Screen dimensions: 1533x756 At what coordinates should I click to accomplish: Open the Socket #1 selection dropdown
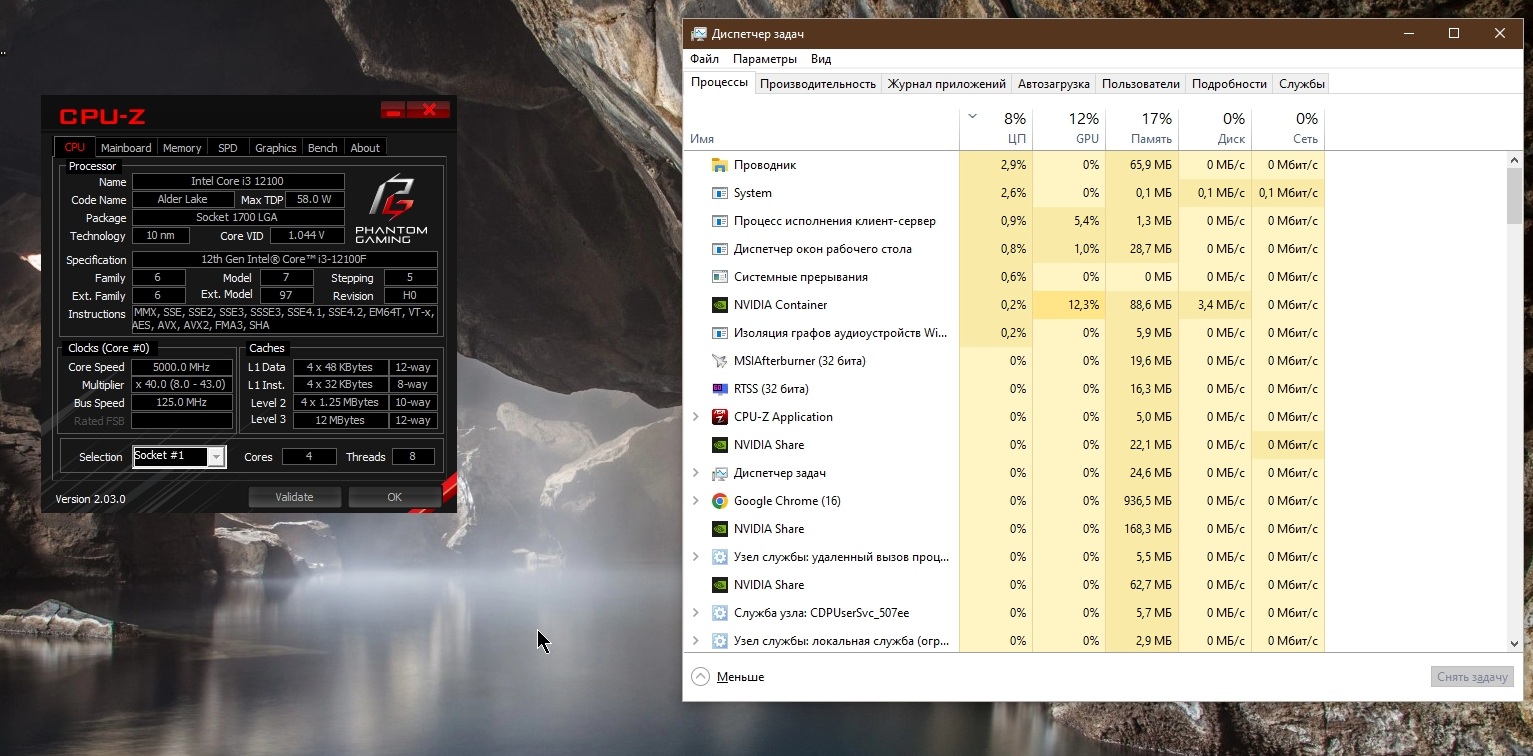pos(216,457)
